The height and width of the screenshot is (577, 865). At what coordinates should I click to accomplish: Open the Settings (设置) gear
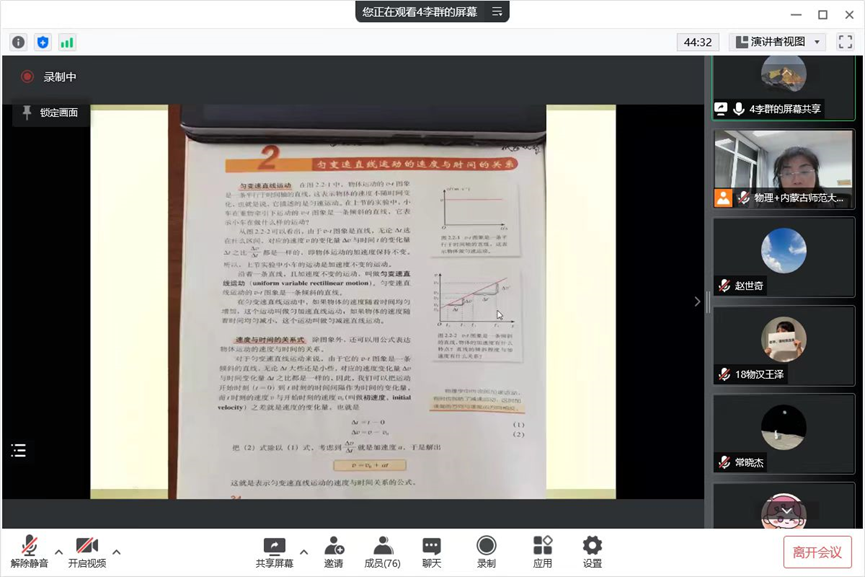tap(592, 551)
